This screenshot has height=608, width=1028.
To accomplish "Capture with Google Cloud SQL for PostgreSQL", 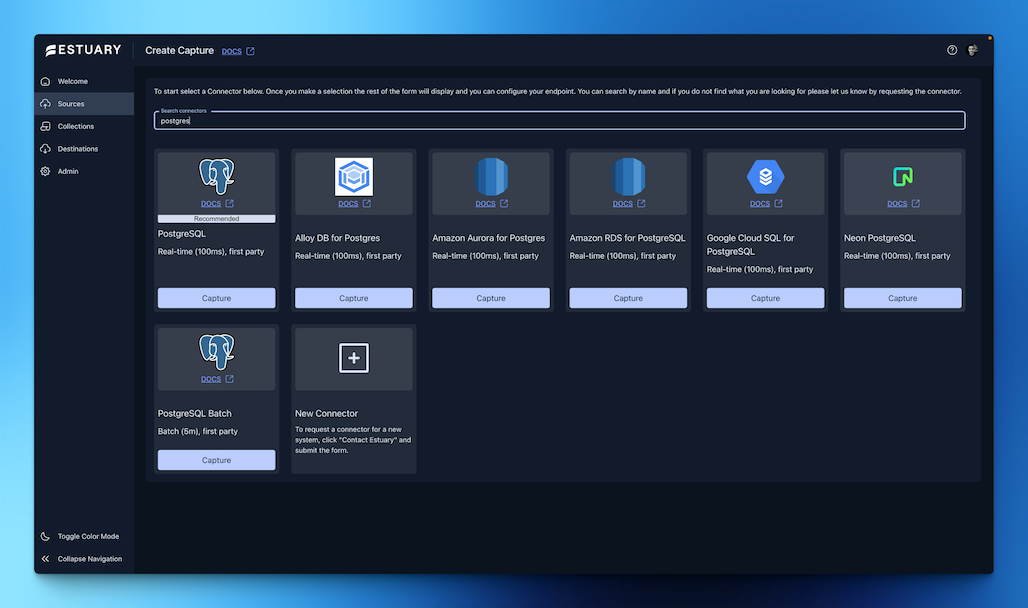I will [765, 298].
